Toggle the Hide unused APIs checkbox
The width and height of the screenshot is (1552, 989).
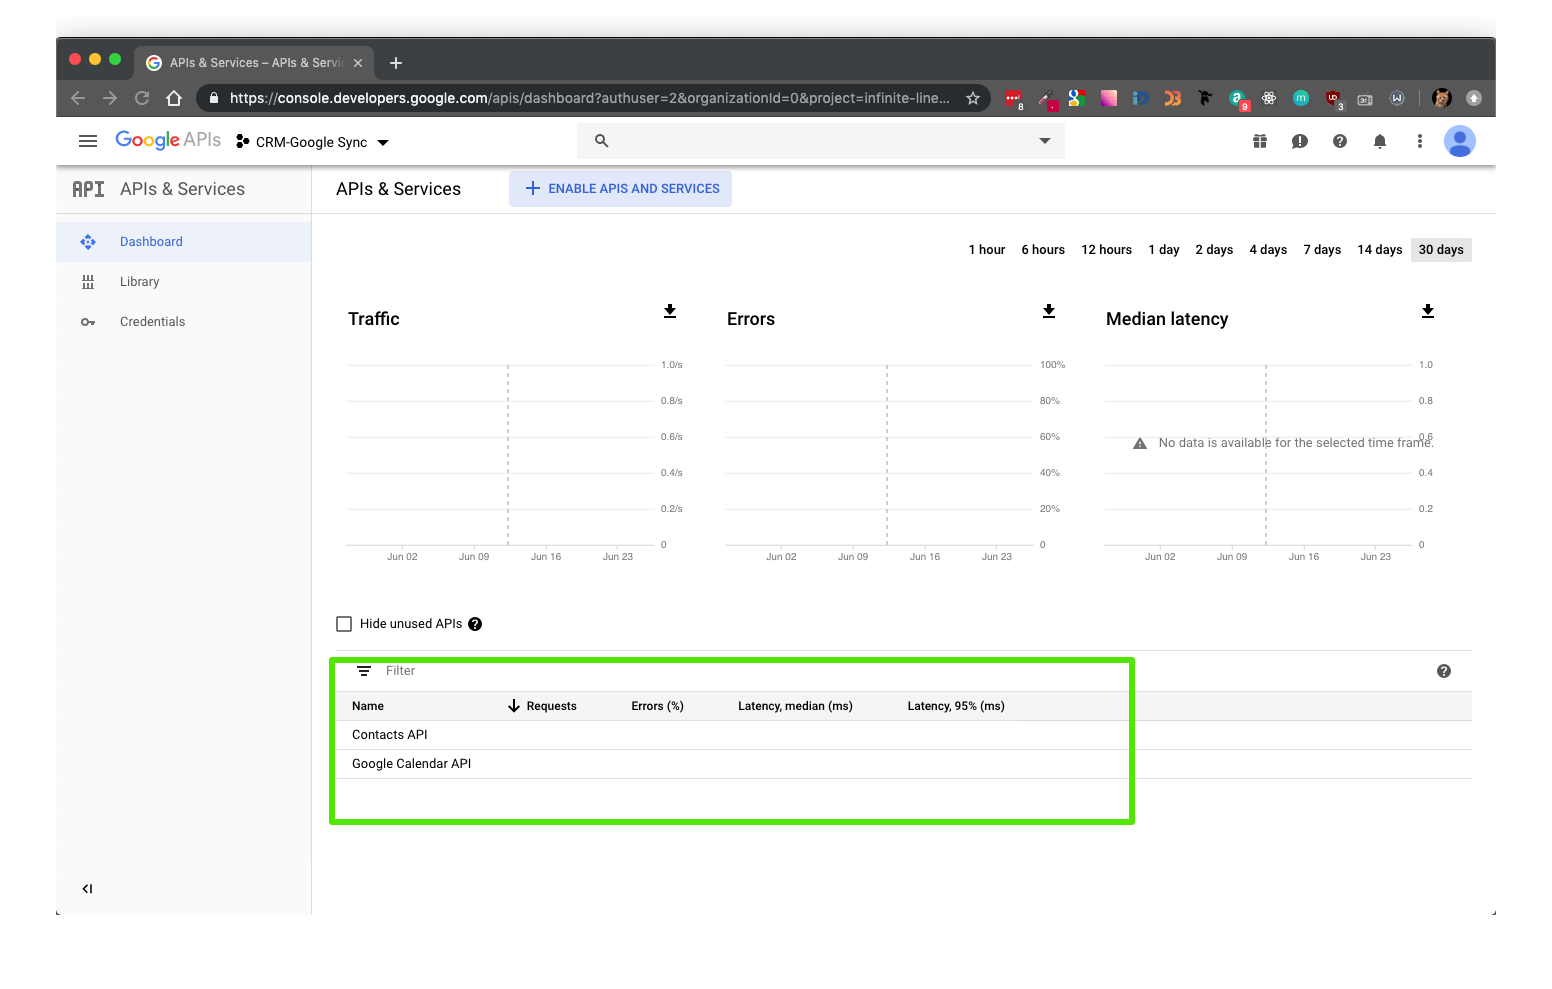[344, 624]
